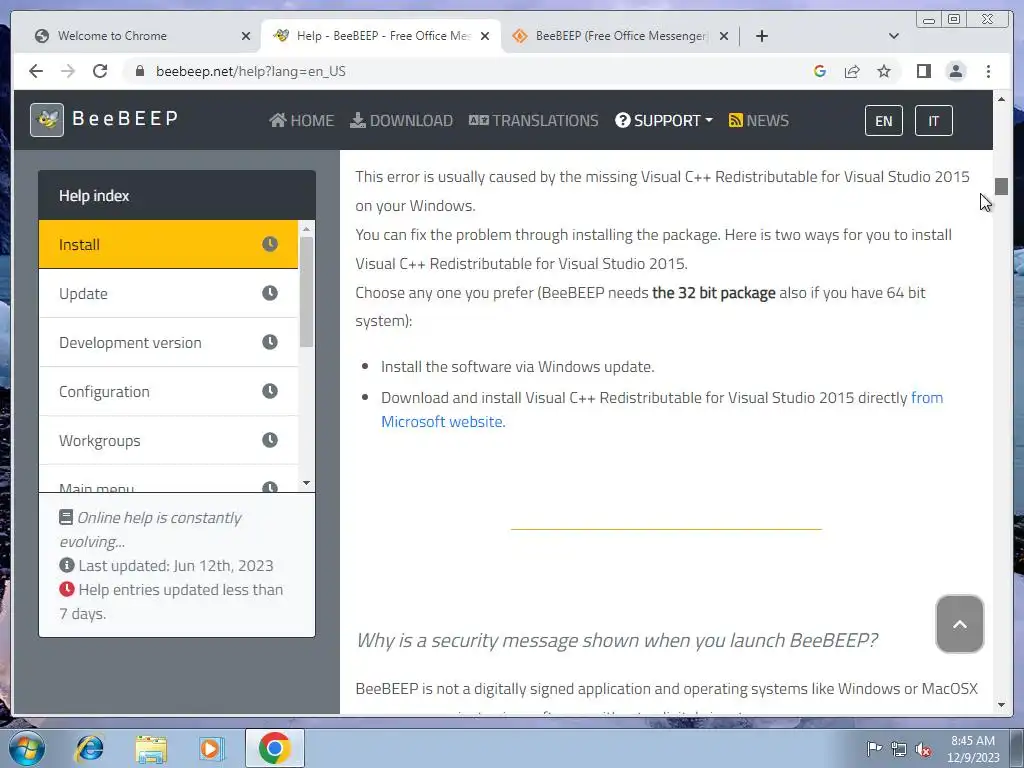Click the address bar URL field

[470, 71]
